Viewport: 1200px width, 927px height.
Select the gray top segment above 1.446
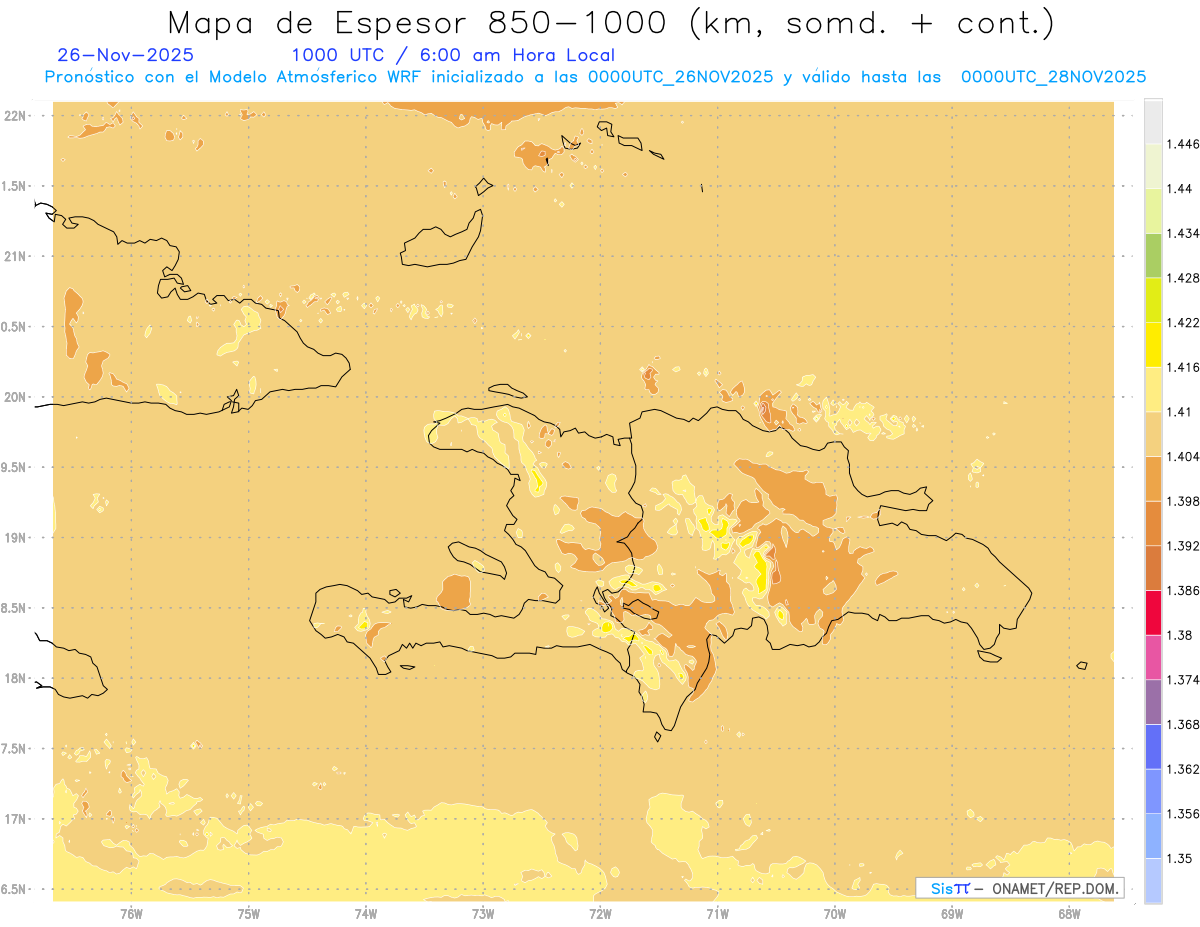[1153, 121]
